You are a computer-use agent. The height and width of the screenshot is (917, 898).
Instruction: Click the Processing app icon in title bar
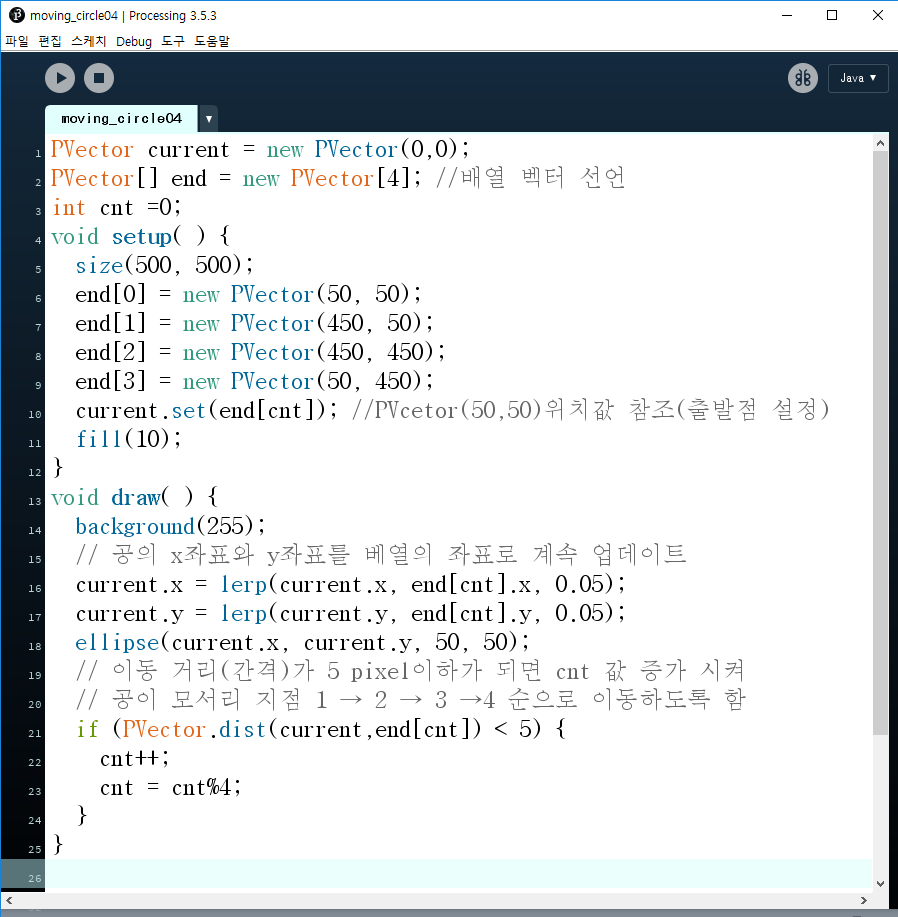[x=16, y=15]
